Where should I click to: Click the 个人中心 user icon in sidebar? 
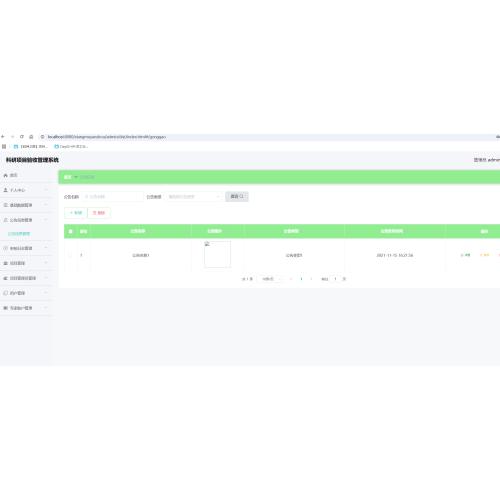[x=5, y=190]
